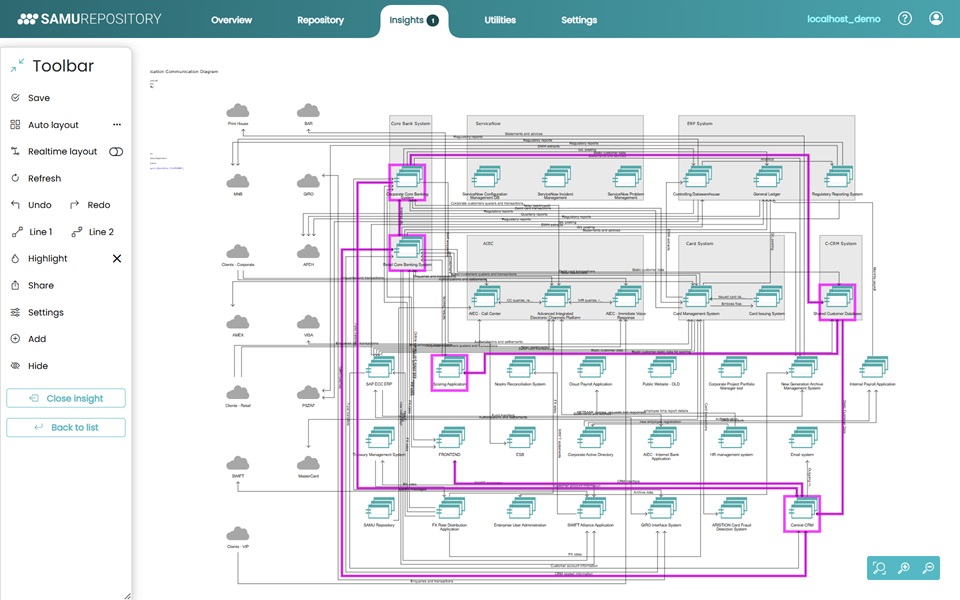Open the Settings tab in top navigation

(x=579, y=20)
